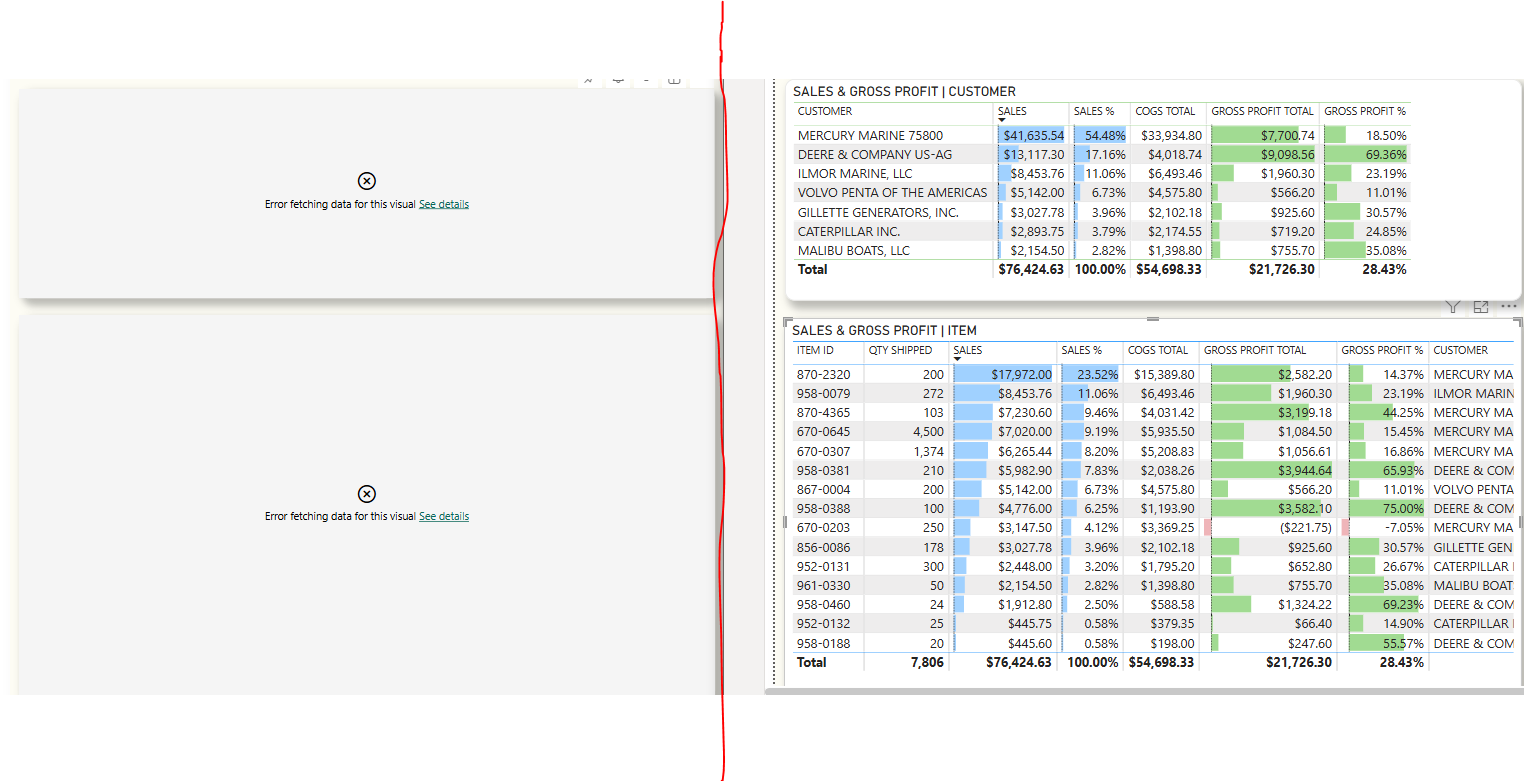The height and width of the screenshot is (781, 1524).
Task: Open See details link in upper error visual
Action: pyautogui.click(x=444, y=204)
